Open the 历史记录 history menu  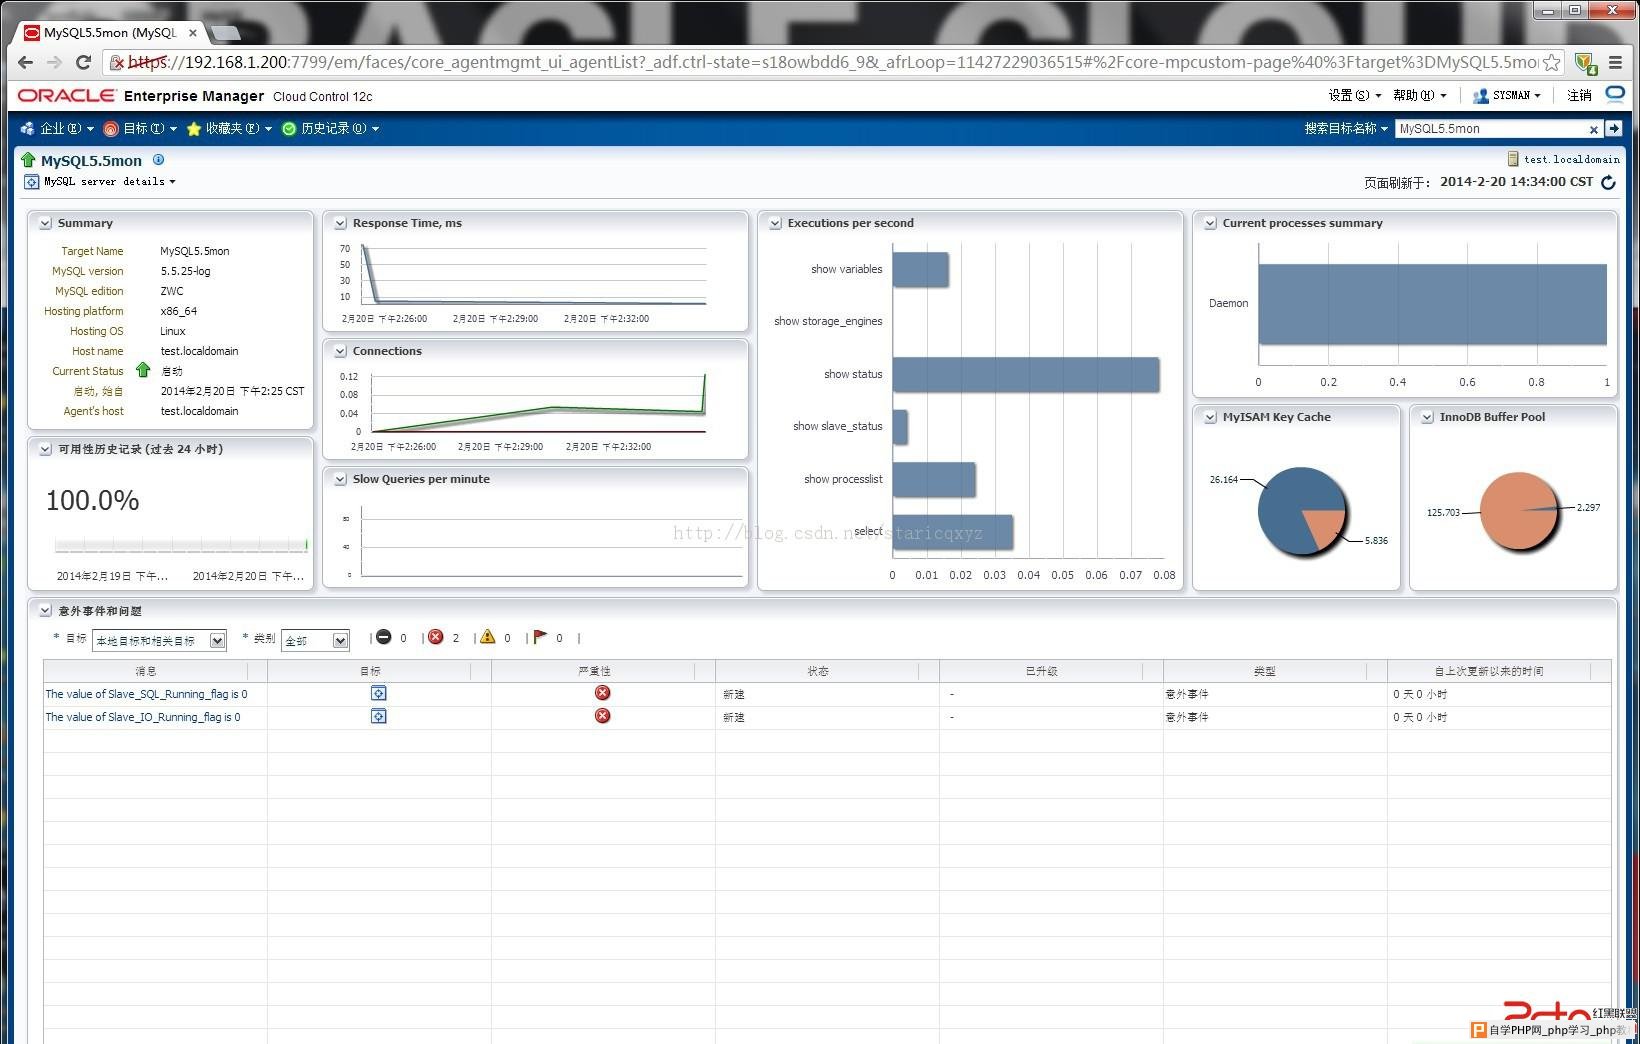pos(330,128)
